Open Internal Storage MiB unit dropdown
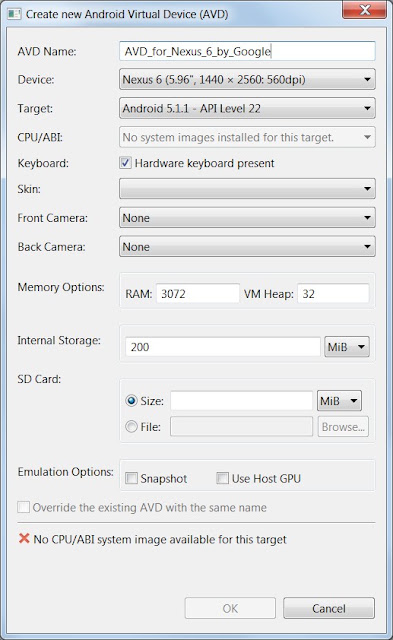393x640 pixels. (347, 347)
